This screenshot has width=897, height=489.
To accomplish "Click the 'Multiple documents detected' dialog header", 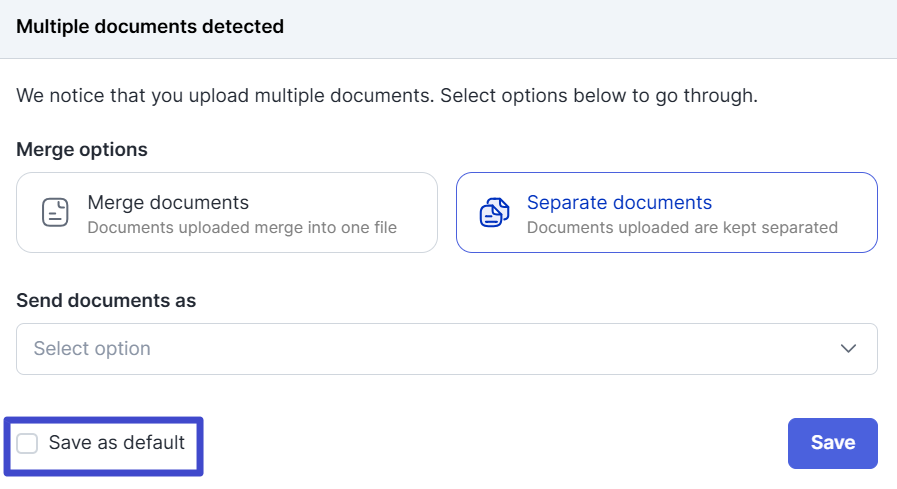I will coord(150,27).
